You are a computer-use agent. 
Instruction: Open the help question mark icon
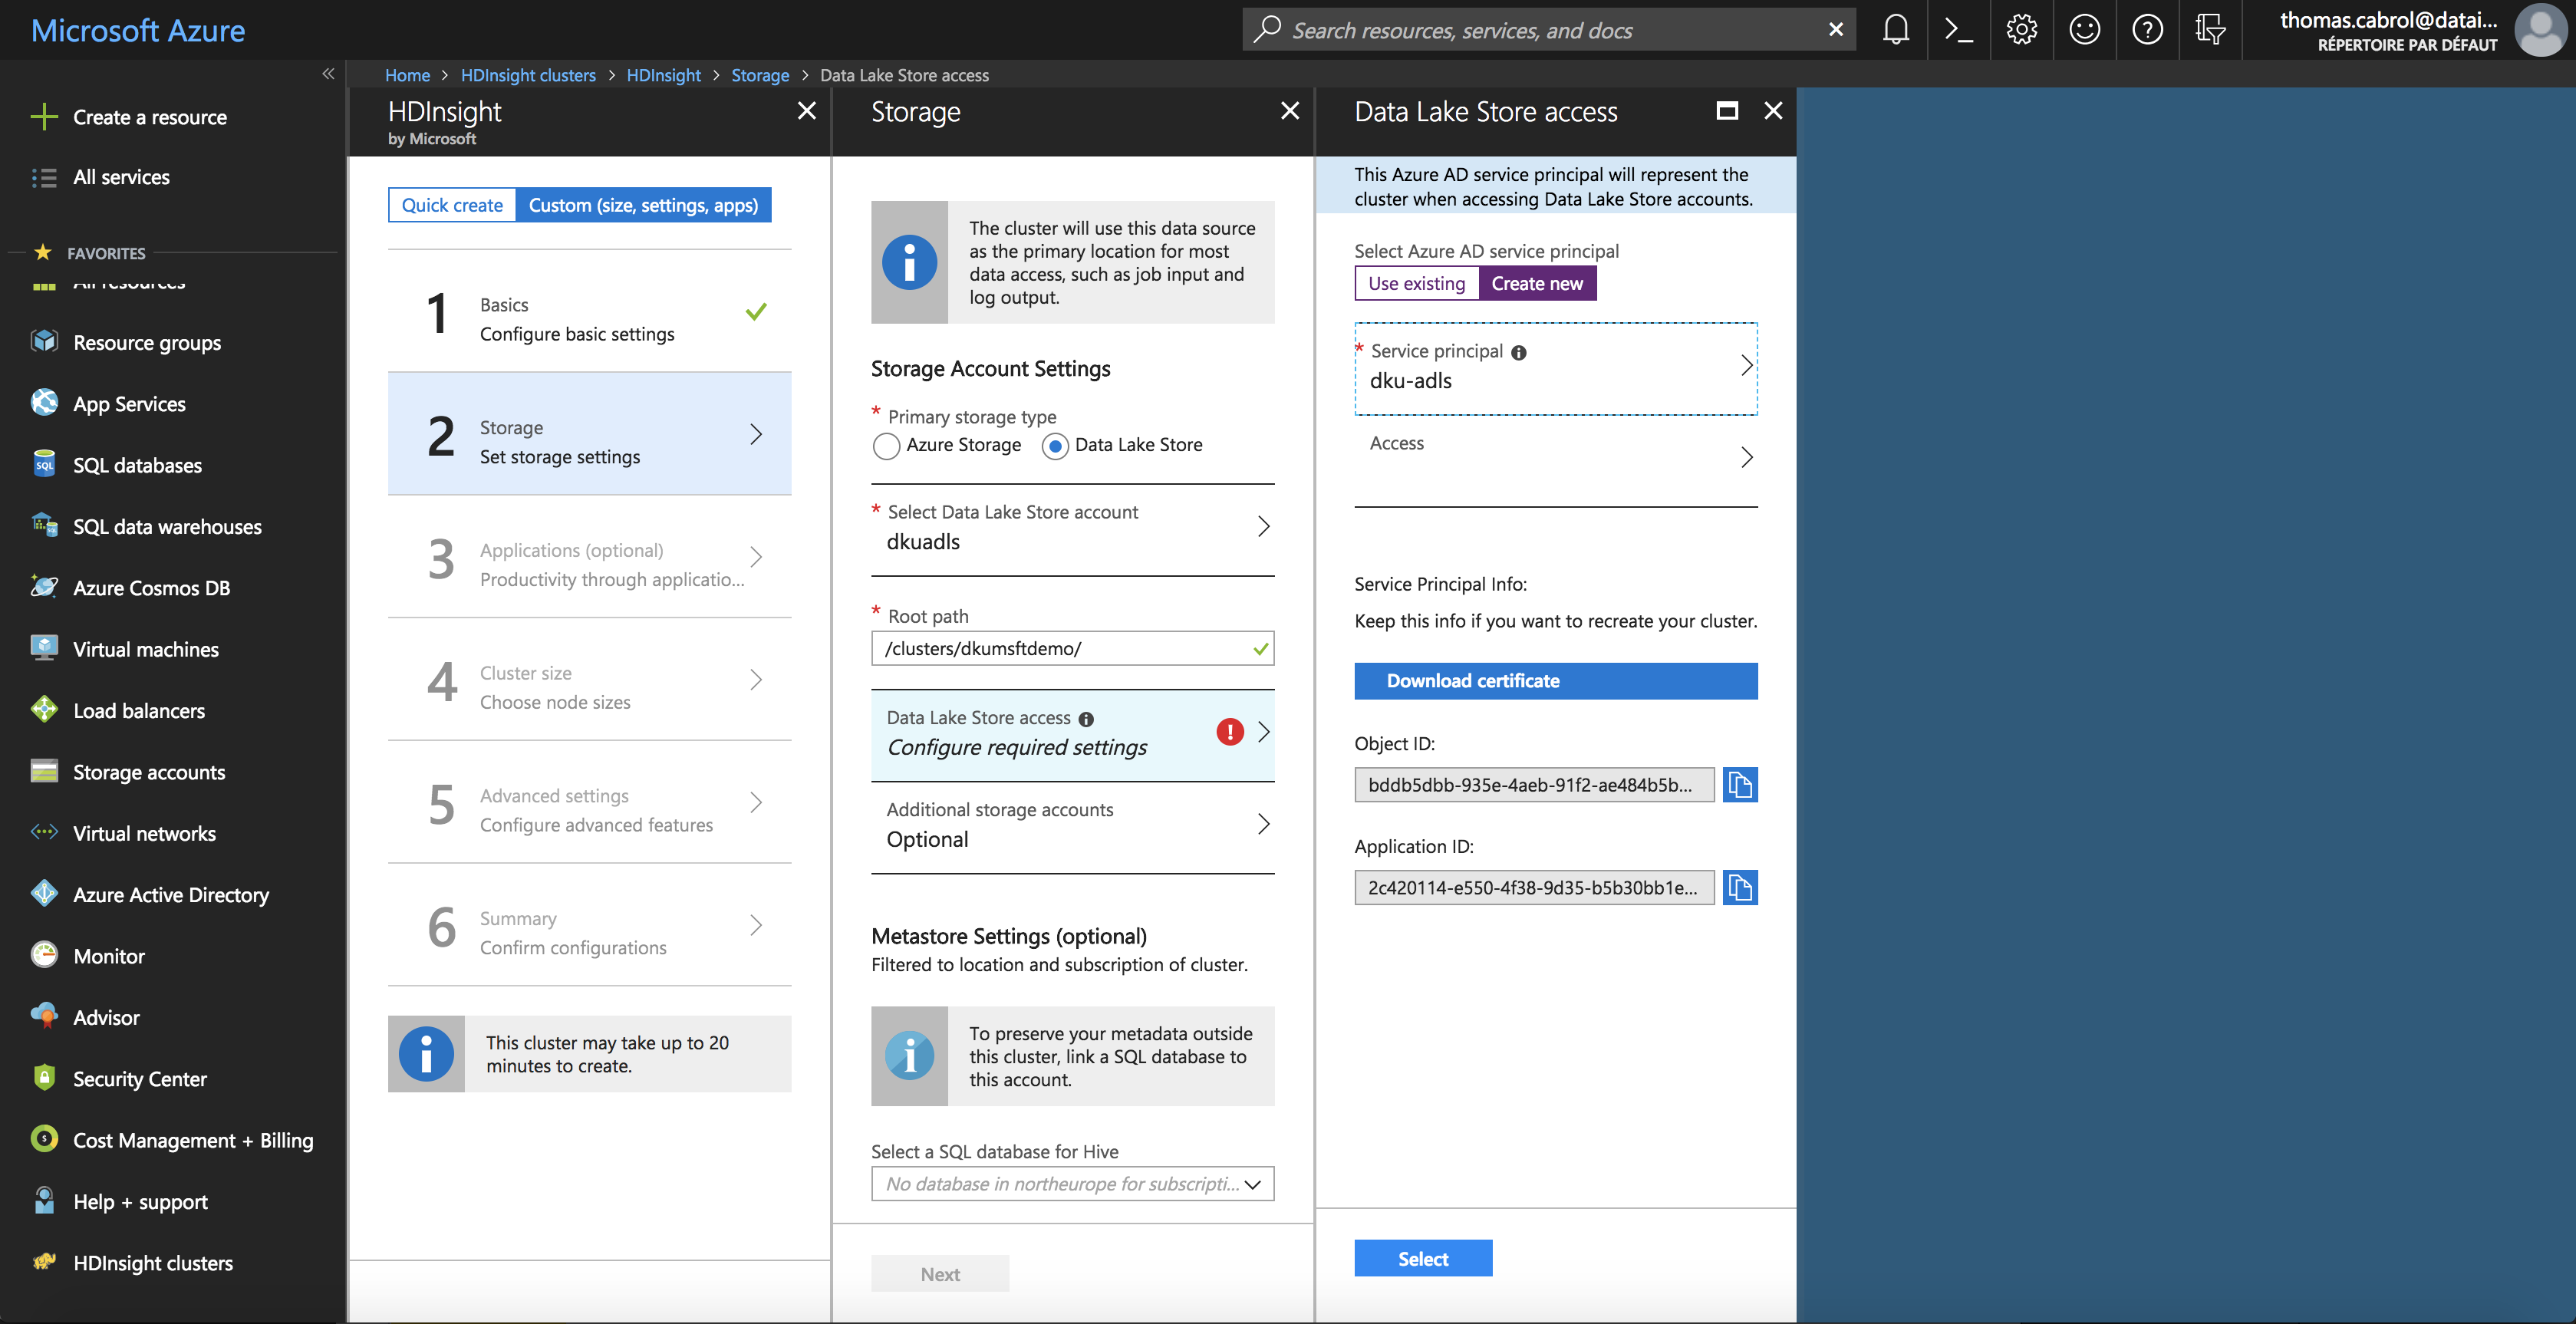tap(2147, 30)
